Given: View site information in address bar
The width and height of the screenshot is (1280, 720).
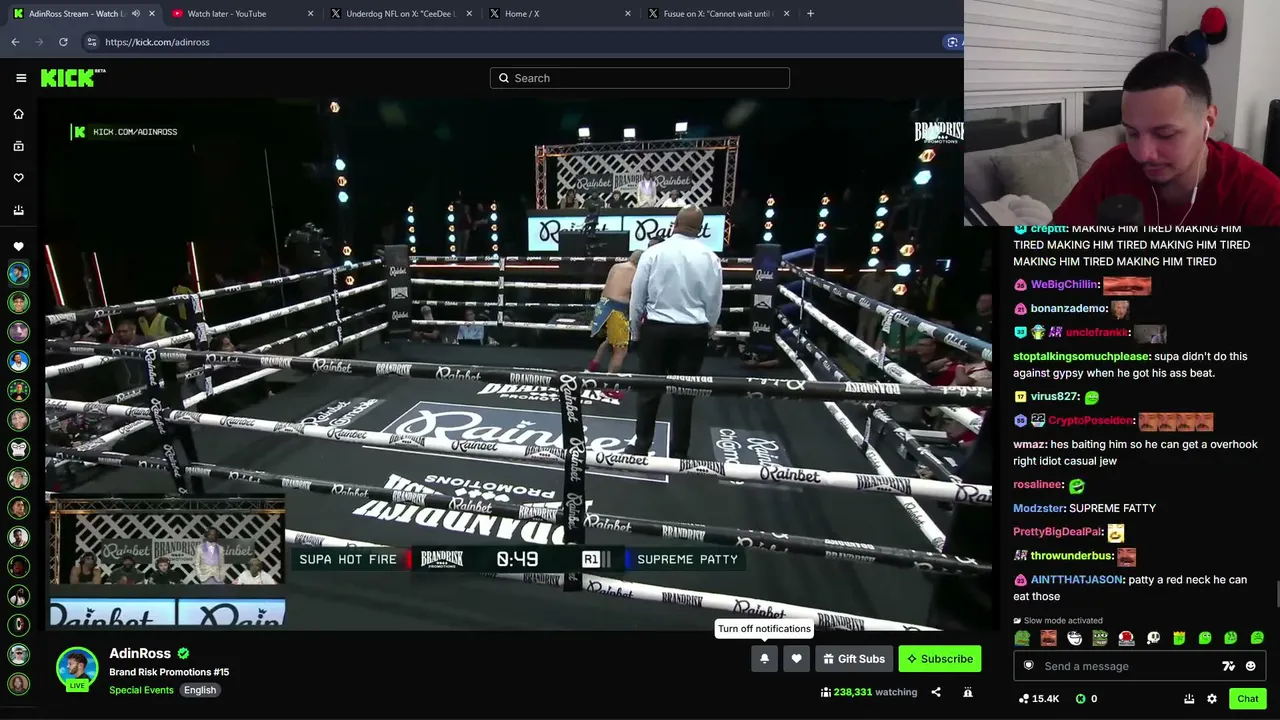Looking at the screenshot, I should pyautogui.click(x=91, y=42).
